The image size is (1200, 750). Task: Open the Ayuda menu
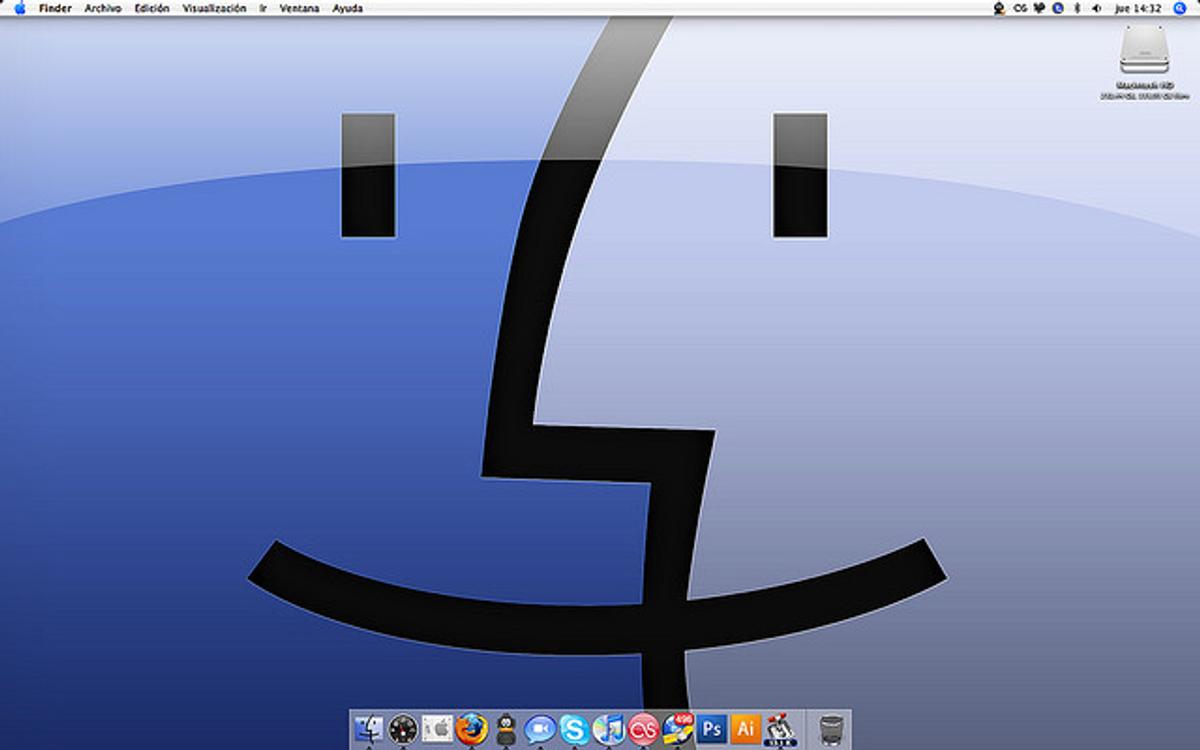coord(348,8)
